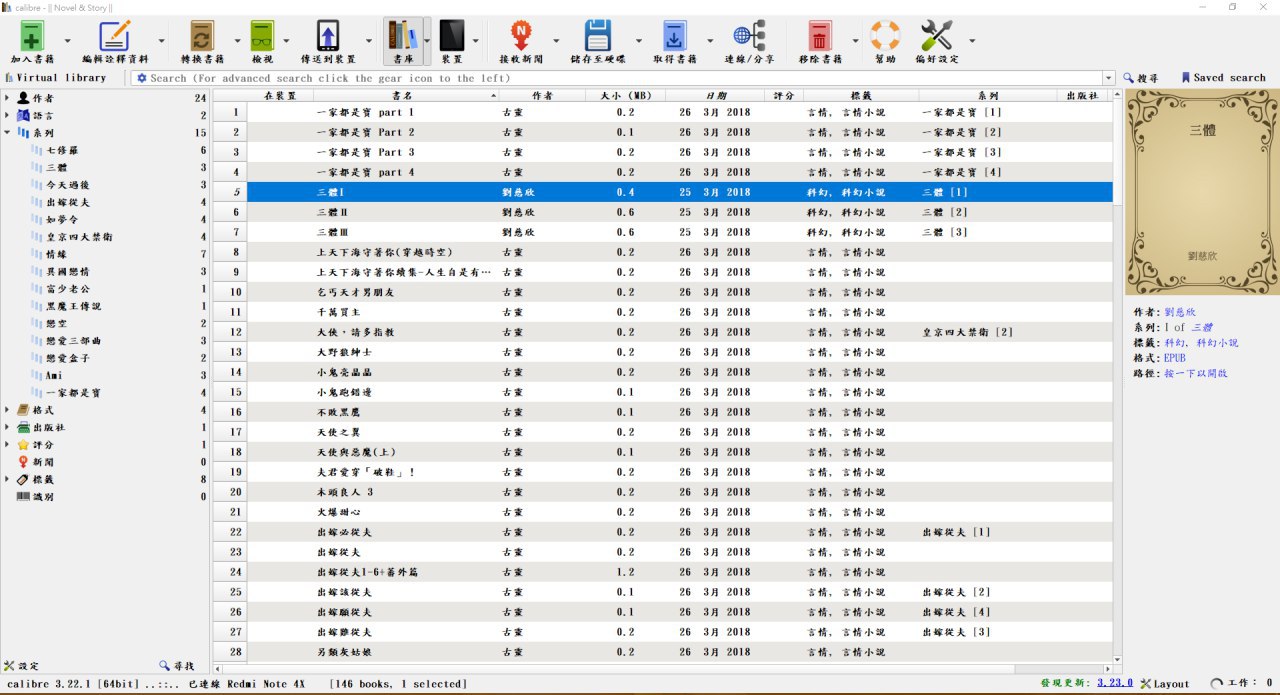The height and width of the screenshot is (695, 1280).
Task: Open the 檢視 book viewer icon
Action: pyautogui.click(x=262, y=37)
